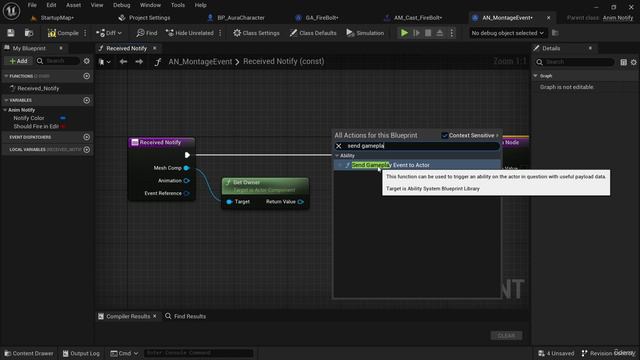Open the Help menu

200,5
